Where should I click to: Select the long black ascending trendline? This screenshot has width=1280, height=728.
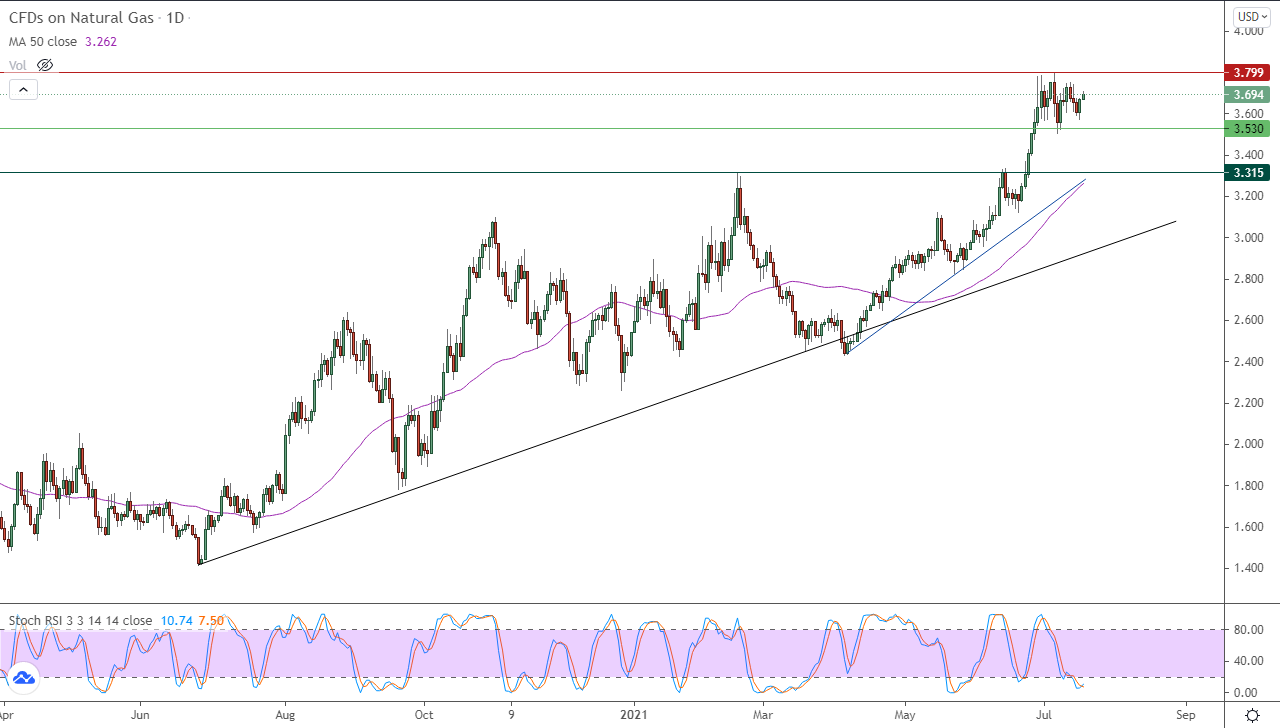(x=688, y=393)
